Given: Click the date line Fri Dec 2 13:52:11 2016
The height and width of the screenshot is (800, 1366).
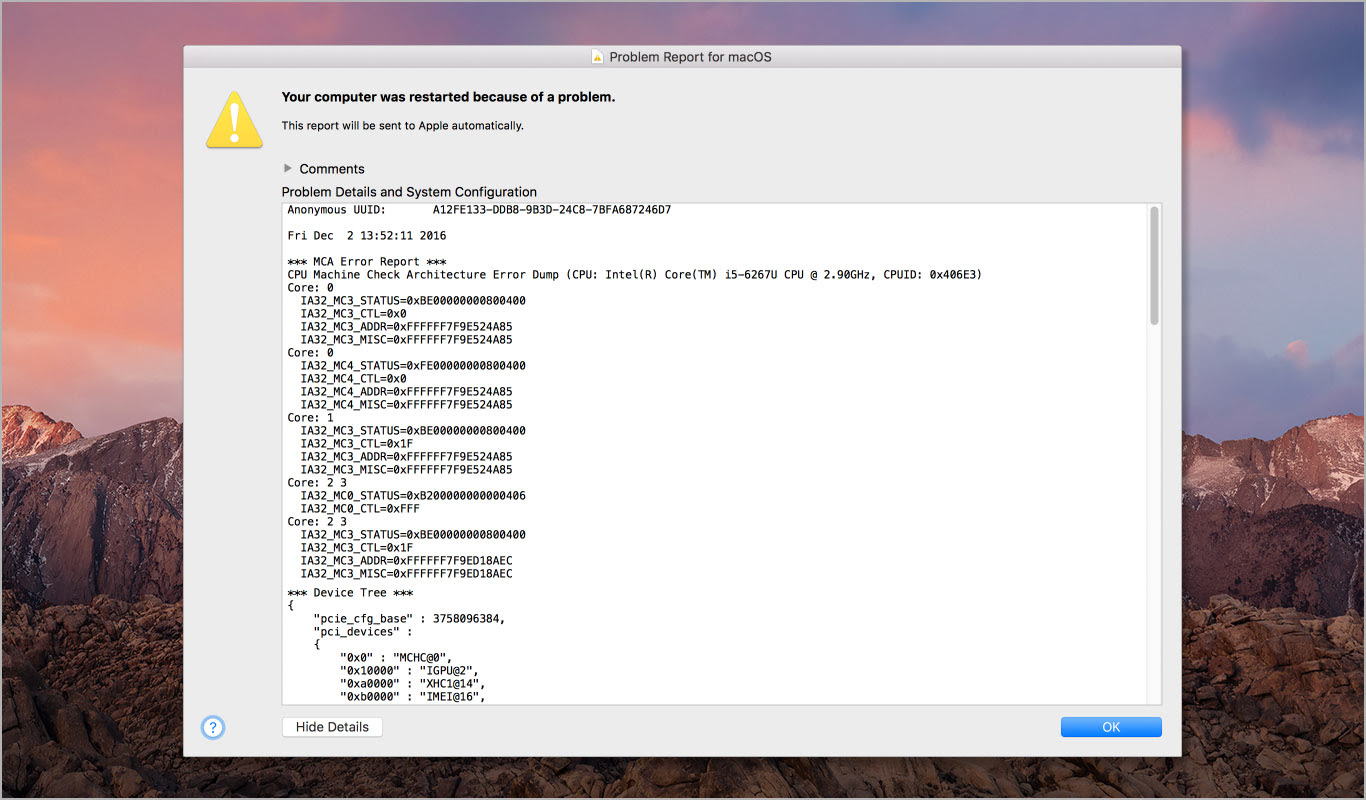Looking at the screenshot, I should pos(367,236).
